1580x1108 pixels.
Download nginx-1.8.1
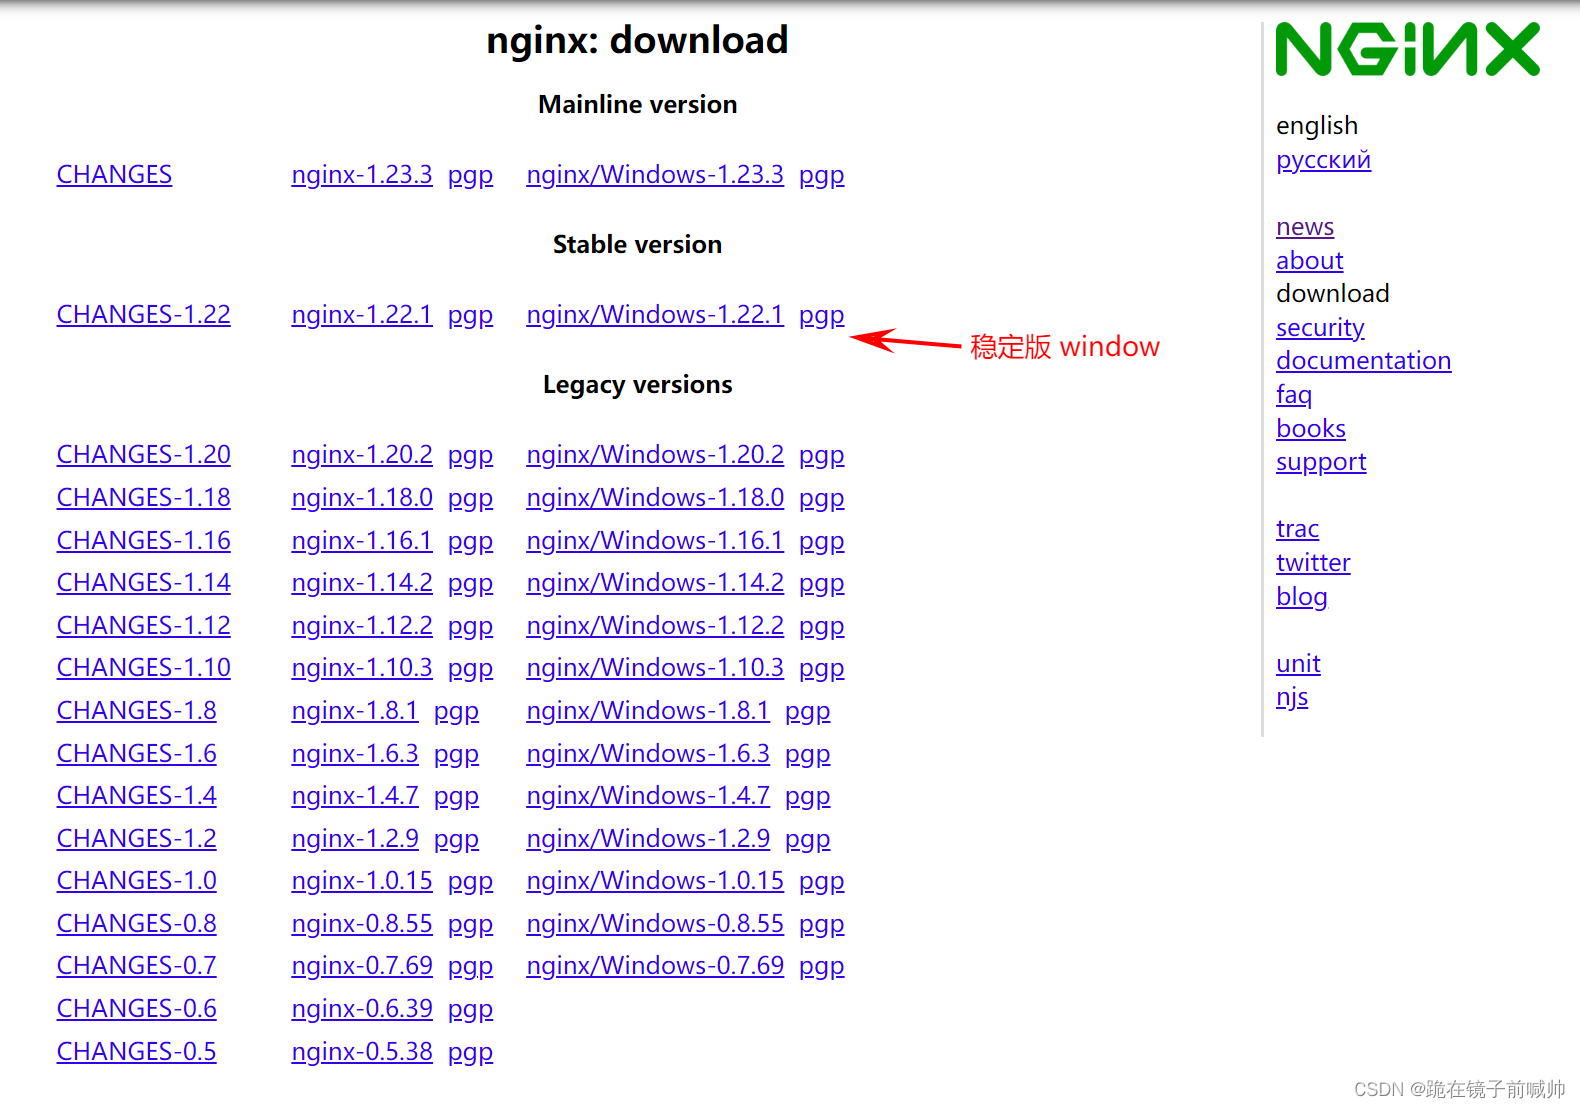(x=355, y=711)
